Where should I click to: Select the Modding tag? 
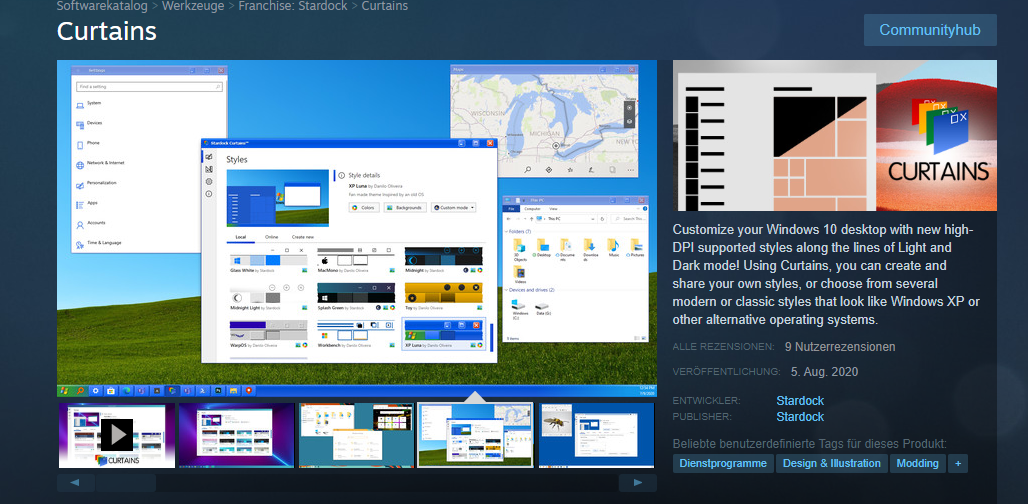pos(917,463)
